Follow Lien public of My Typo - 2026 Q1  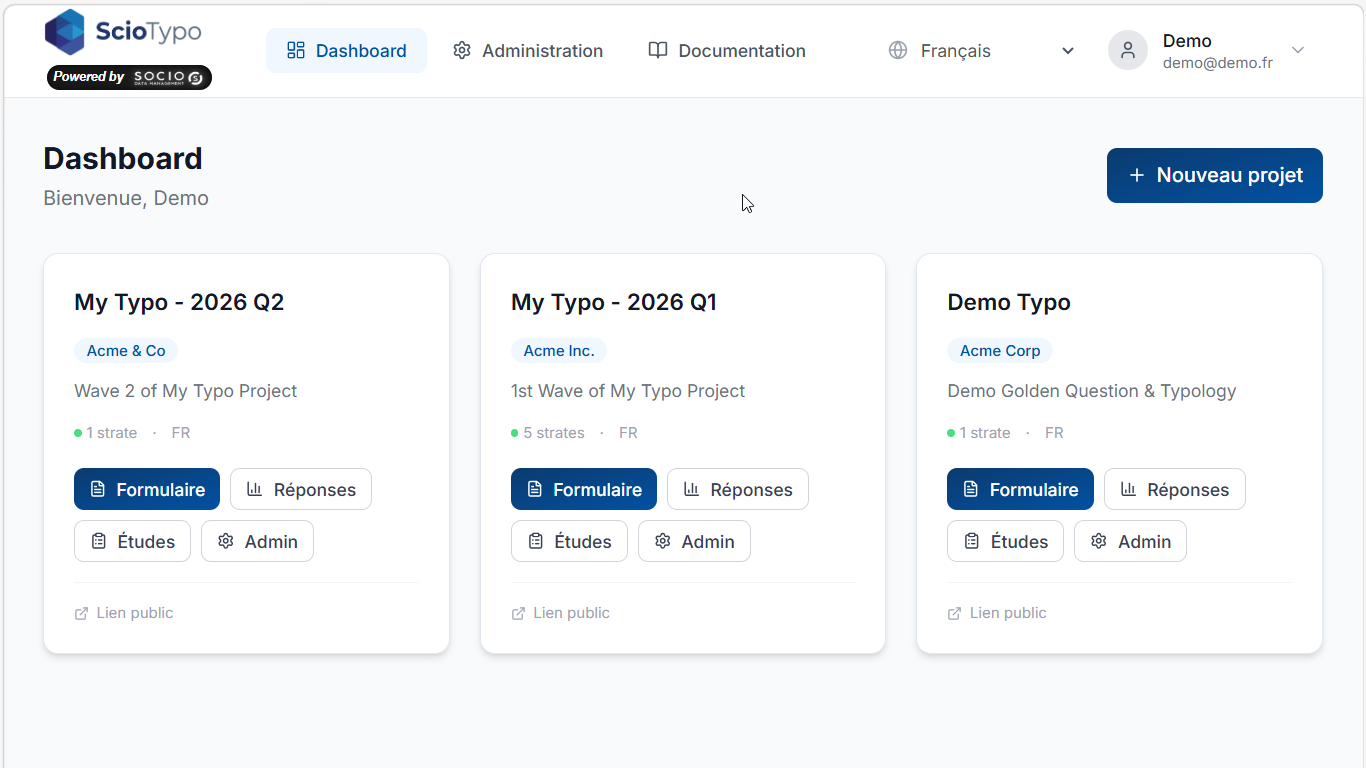561,613
